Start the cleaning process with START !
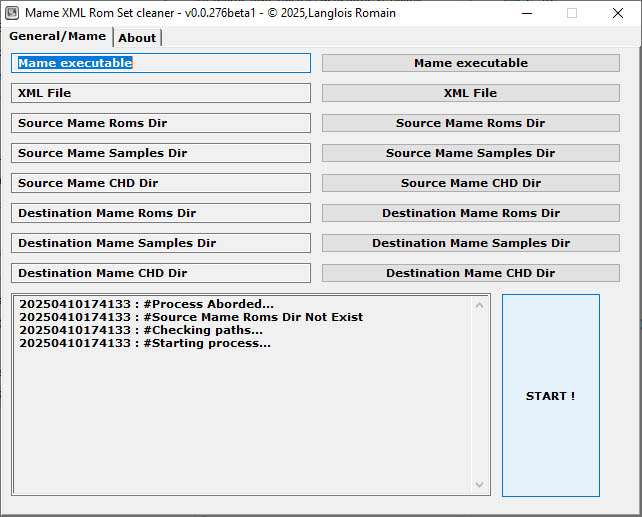The height and width of the screenshot is (517, 642). tap(551, 395)
